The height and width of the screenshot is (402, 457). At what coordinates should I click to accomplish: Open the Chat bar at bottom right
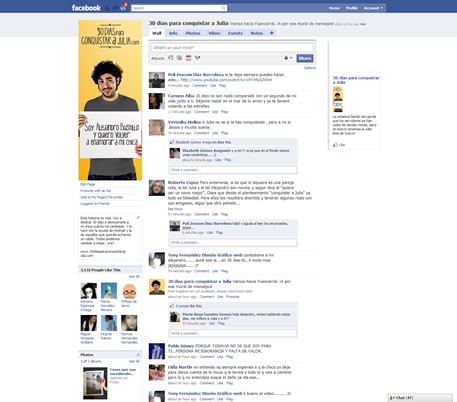coord(420,398)
